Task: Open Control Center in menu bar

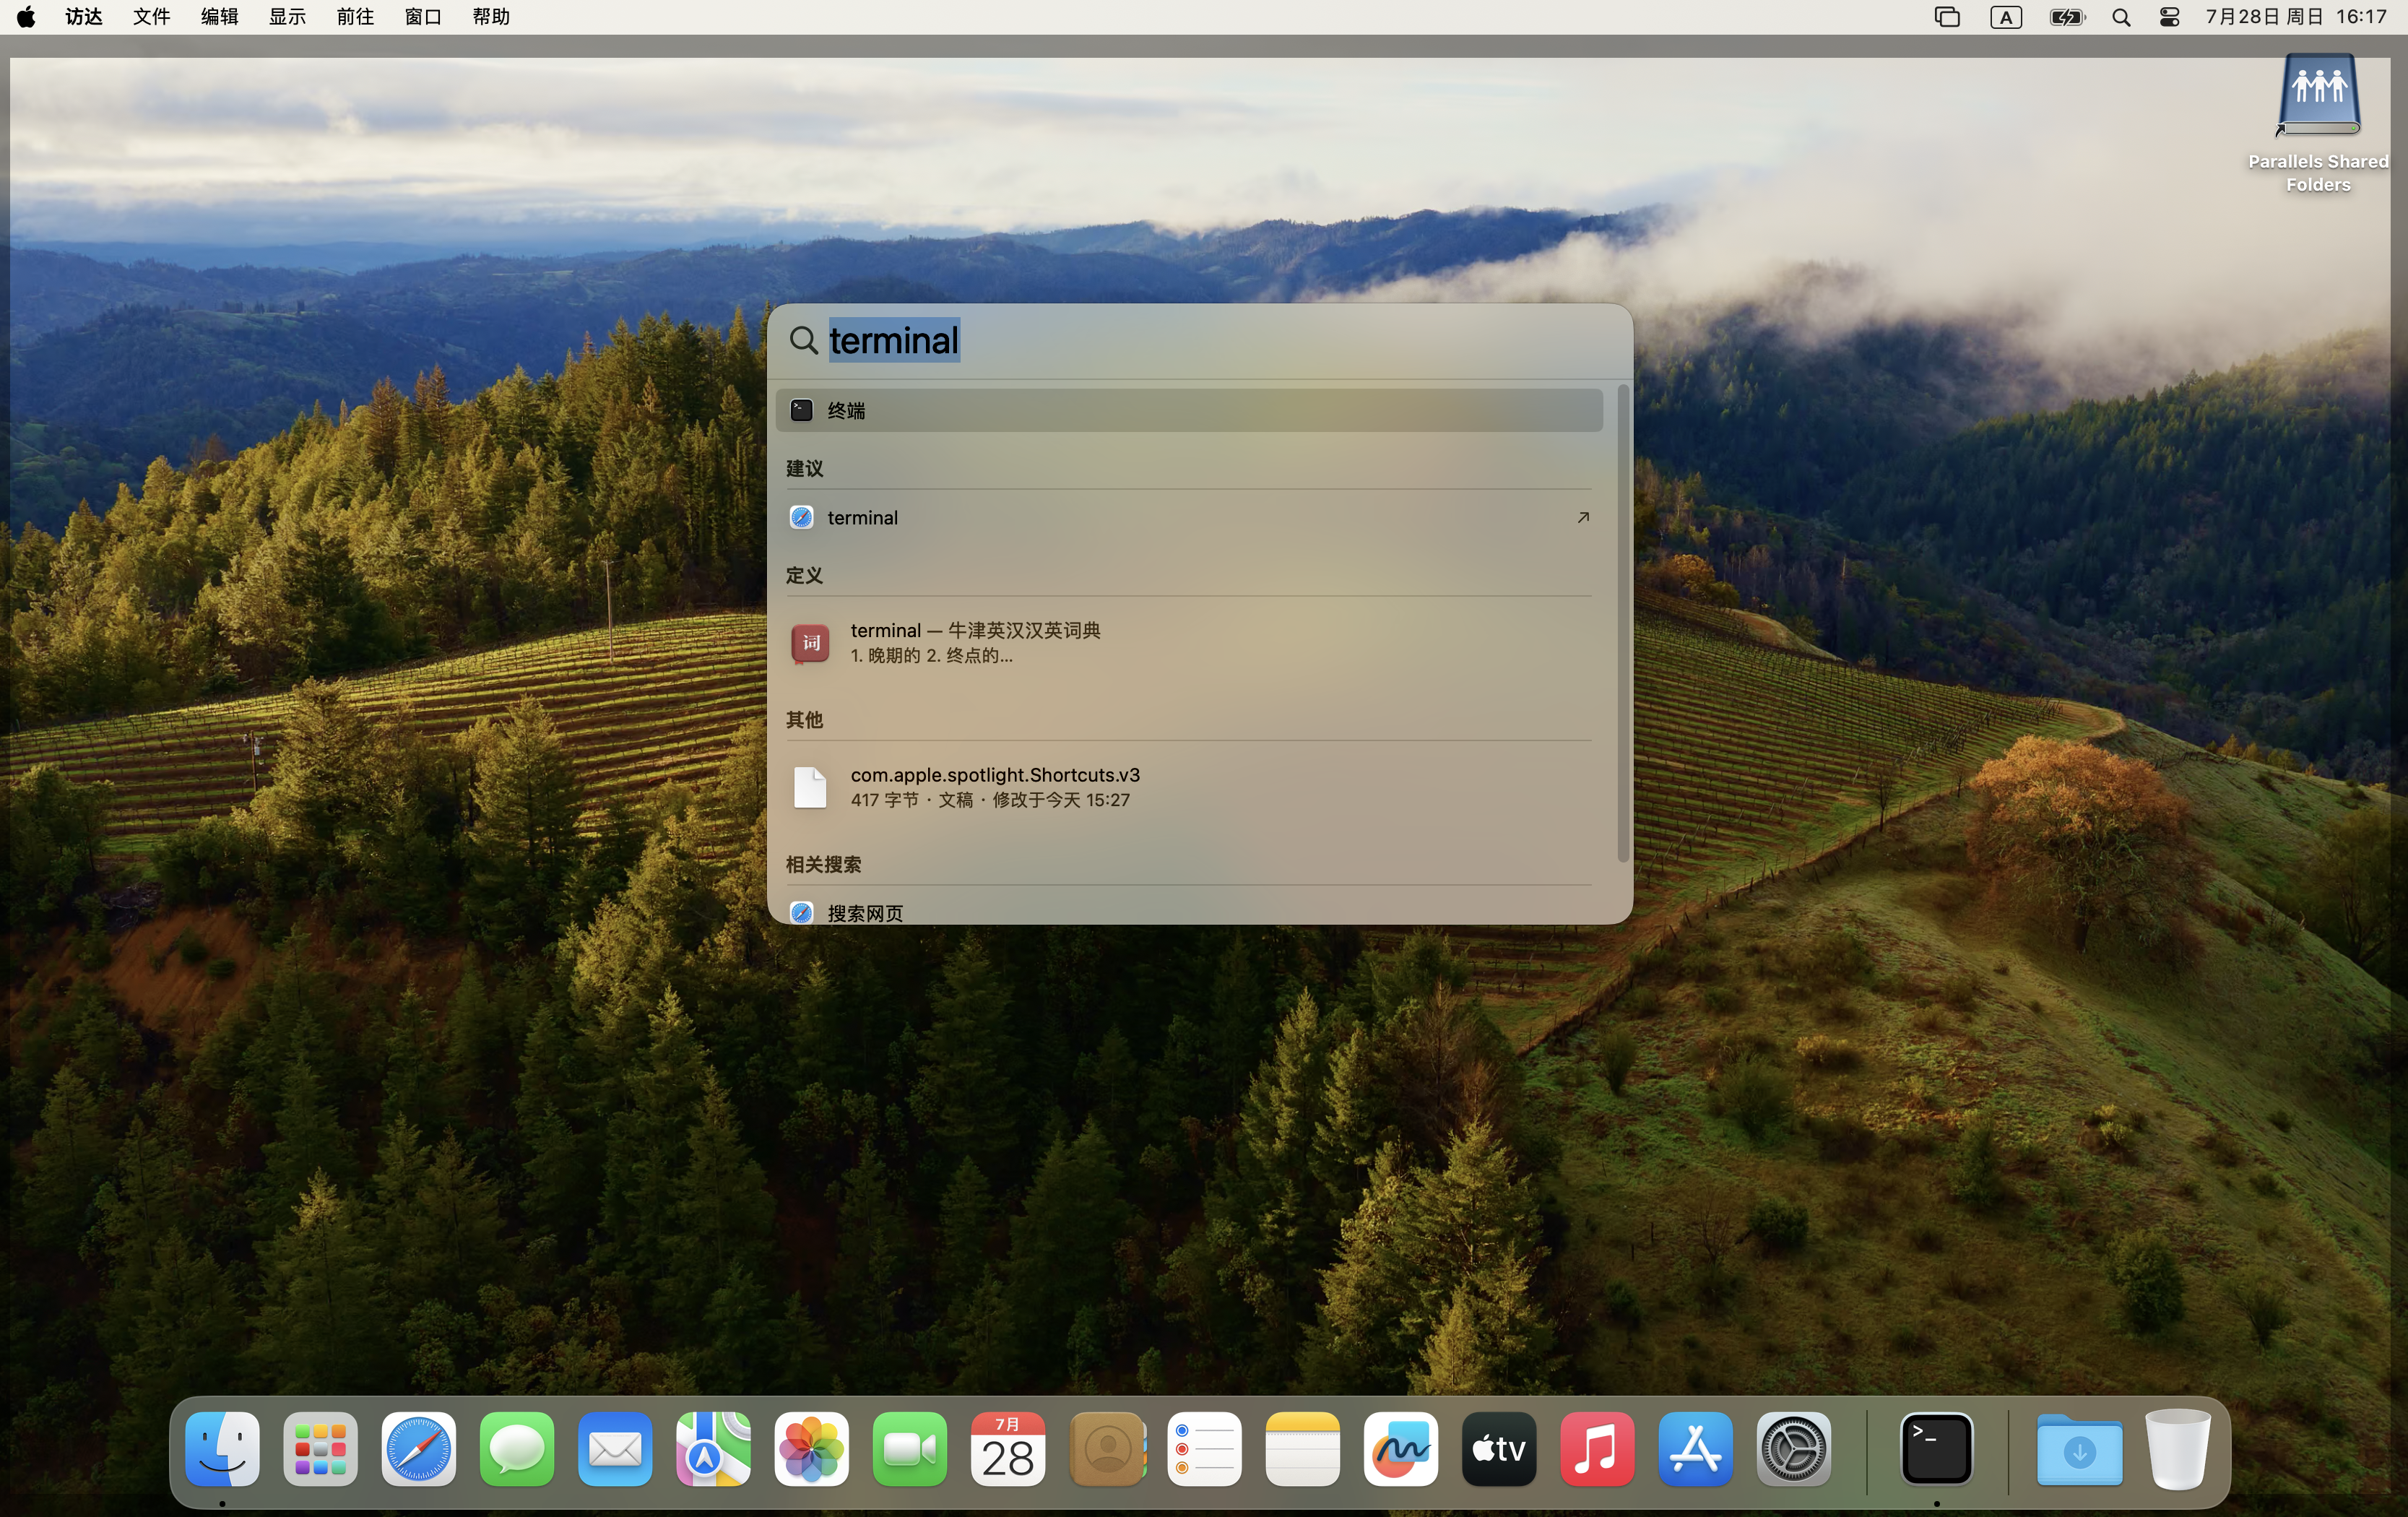Action: [2169, 17]
